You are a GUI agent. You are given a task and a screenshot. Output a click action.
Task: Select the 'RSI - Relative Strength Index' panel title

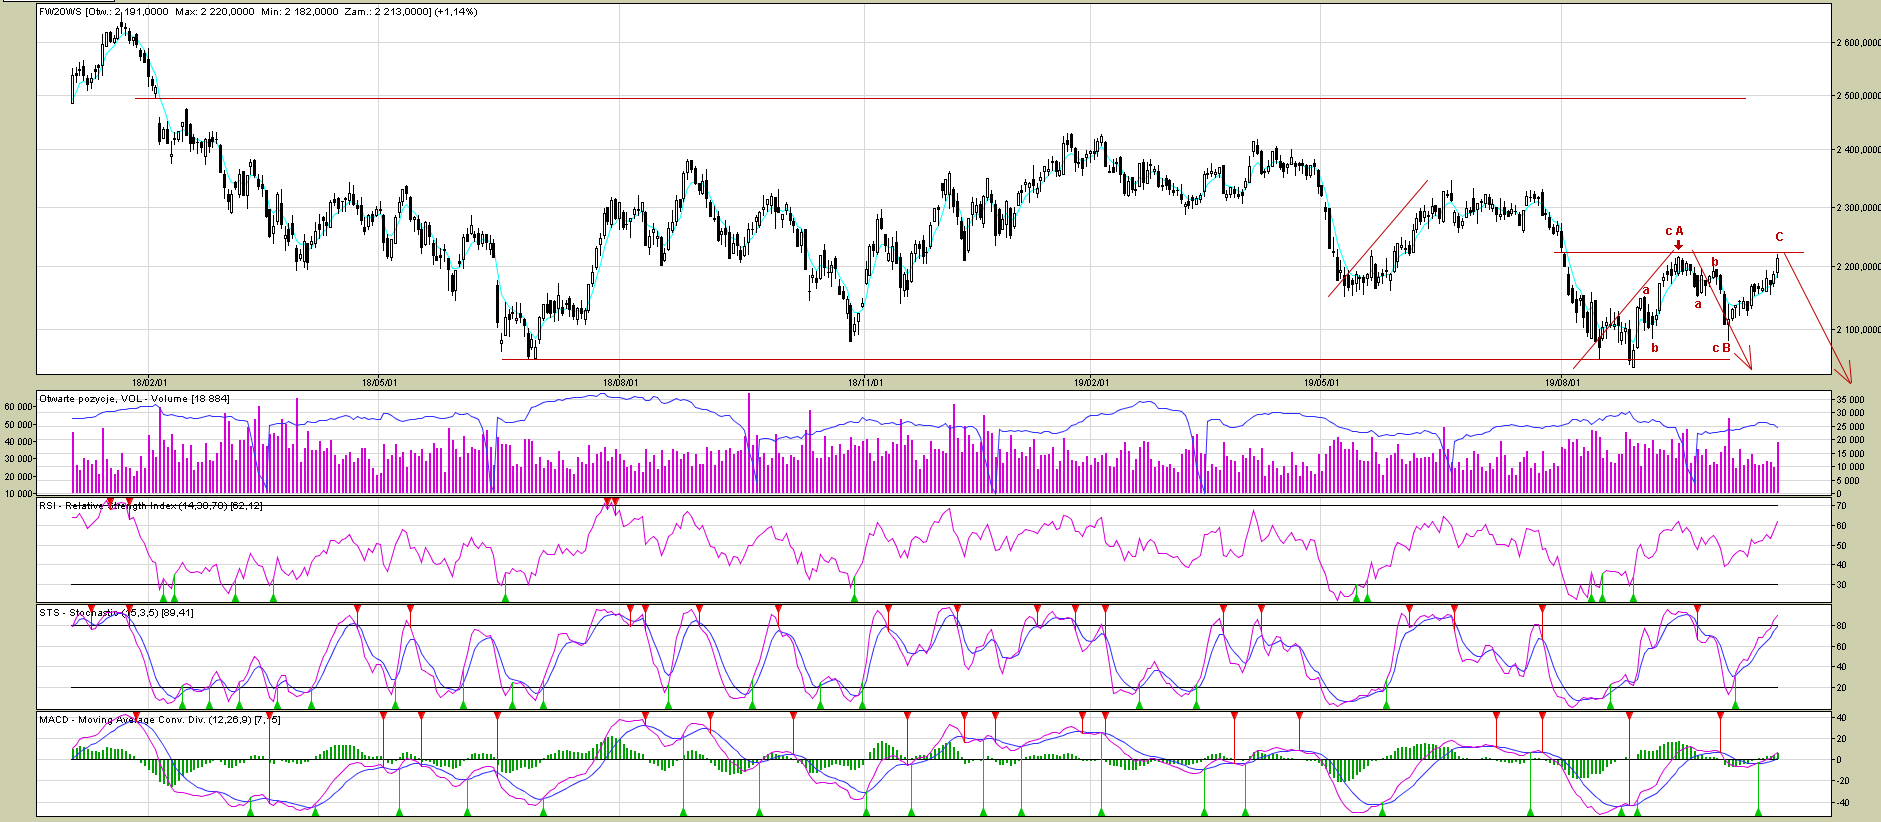tap(150, 506)
